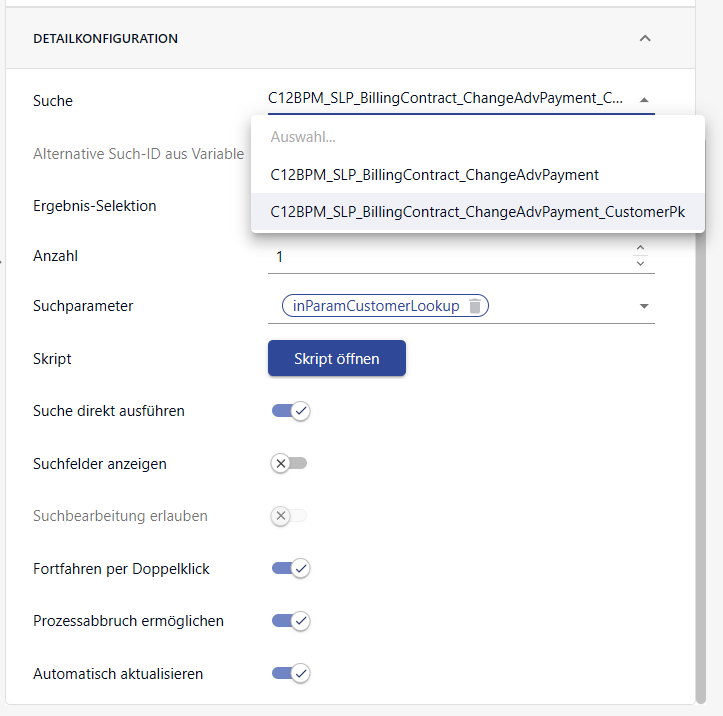Decrease Anzahl with the down arrow

coord(640,263)
